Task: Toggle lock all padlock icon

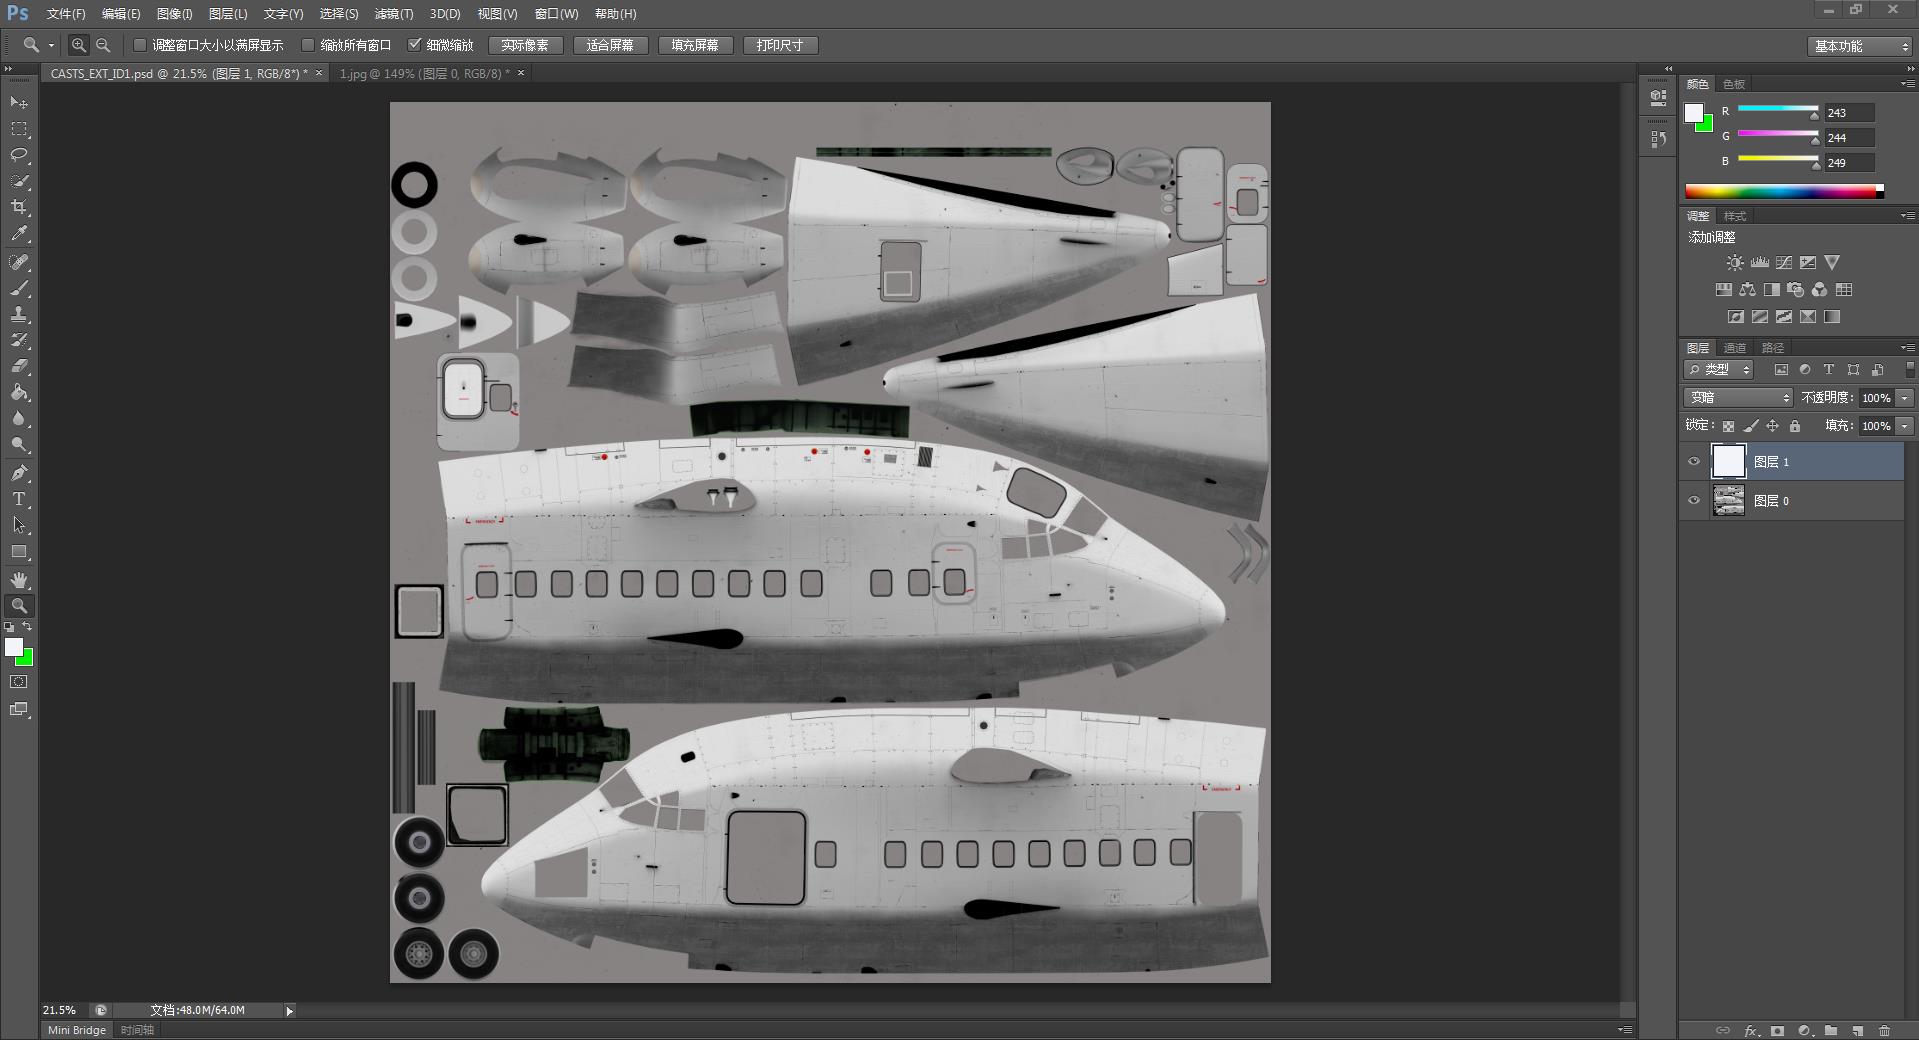Action: click(x=1795, y=426)
